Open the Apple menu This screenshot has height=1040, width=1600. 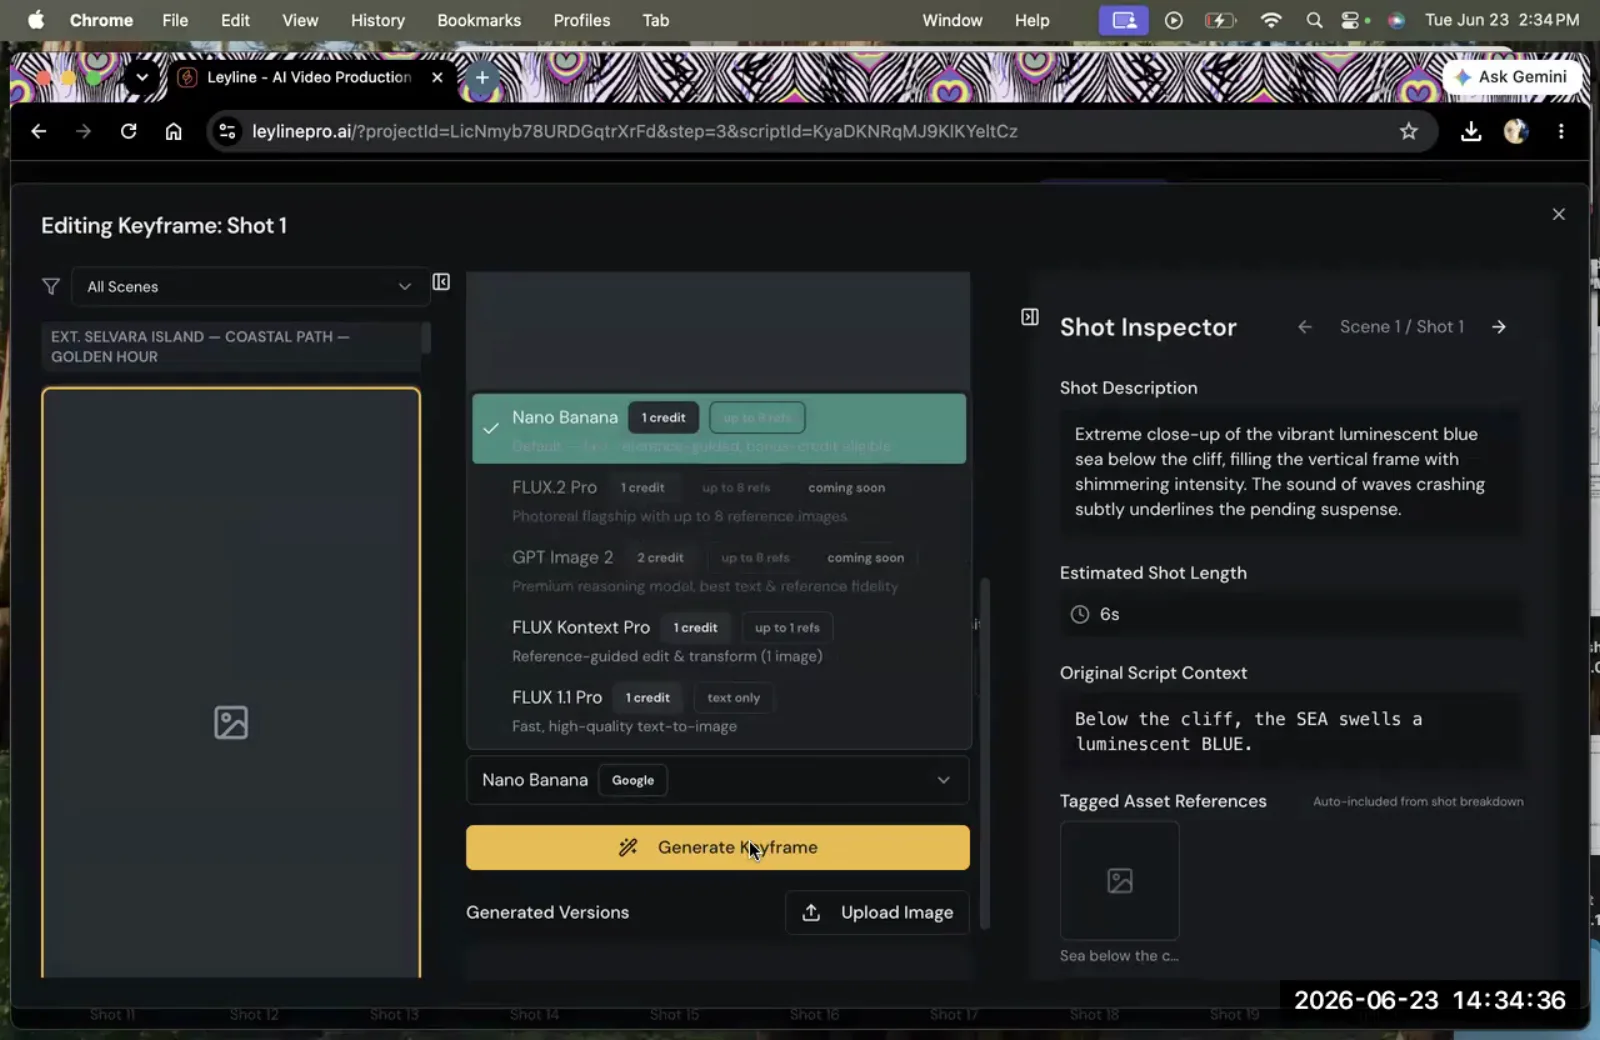click(36, 20)
